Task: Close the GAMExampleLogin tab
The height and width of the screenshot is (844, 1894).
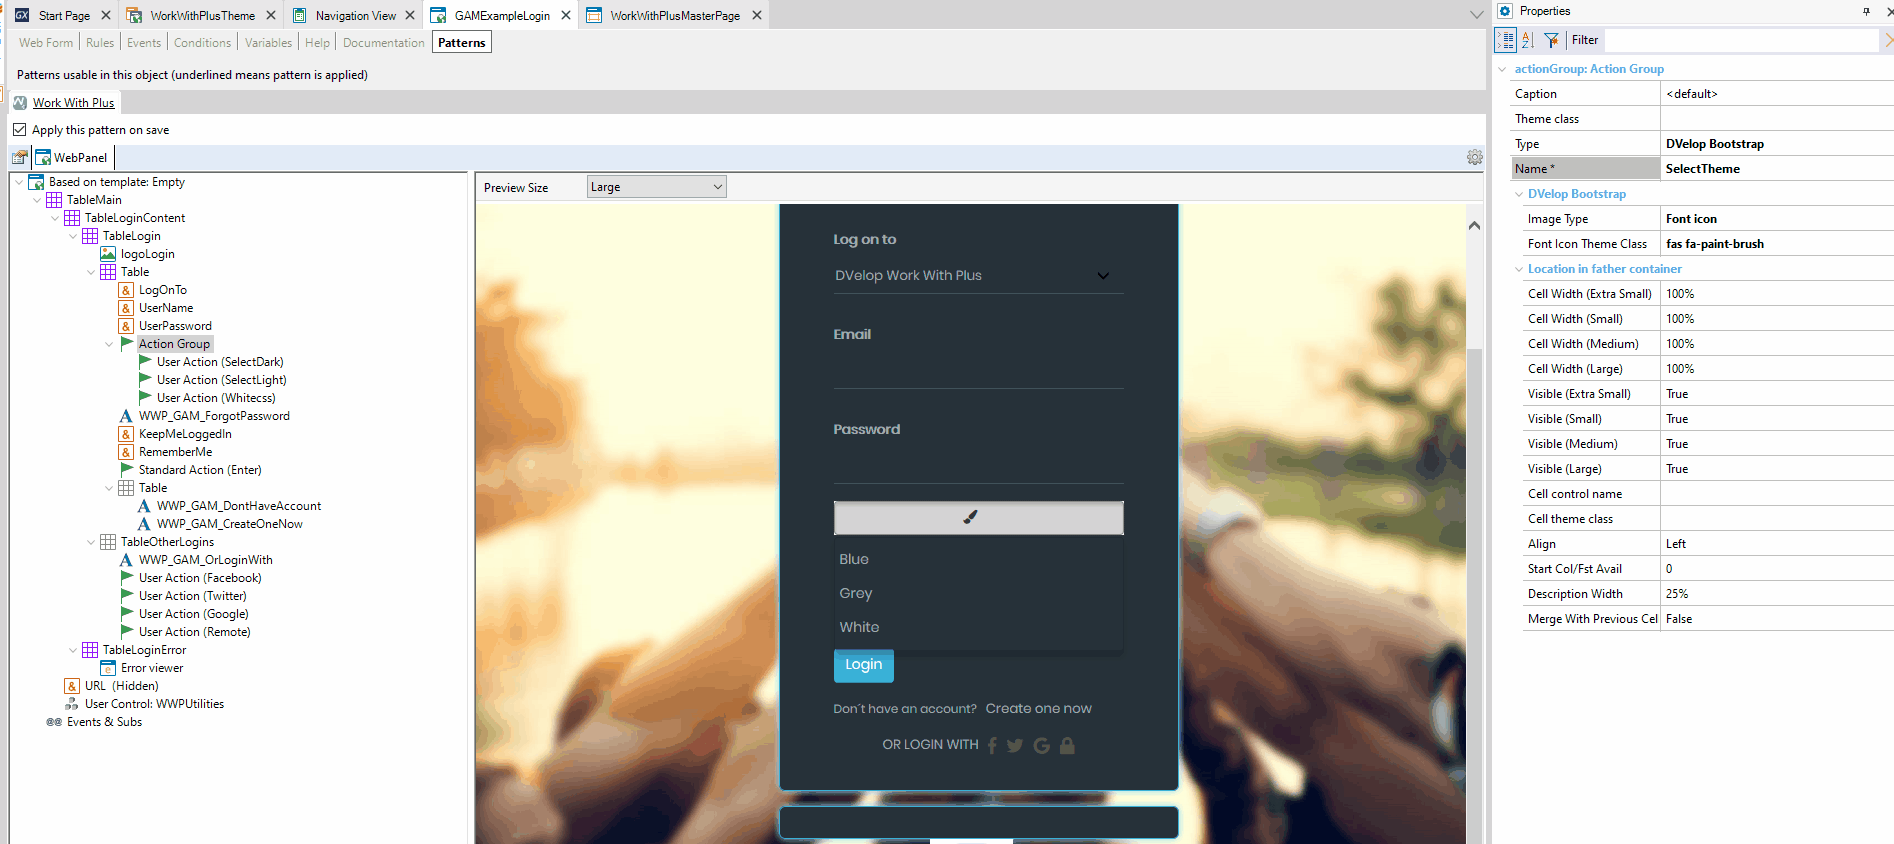Action: 566,16
